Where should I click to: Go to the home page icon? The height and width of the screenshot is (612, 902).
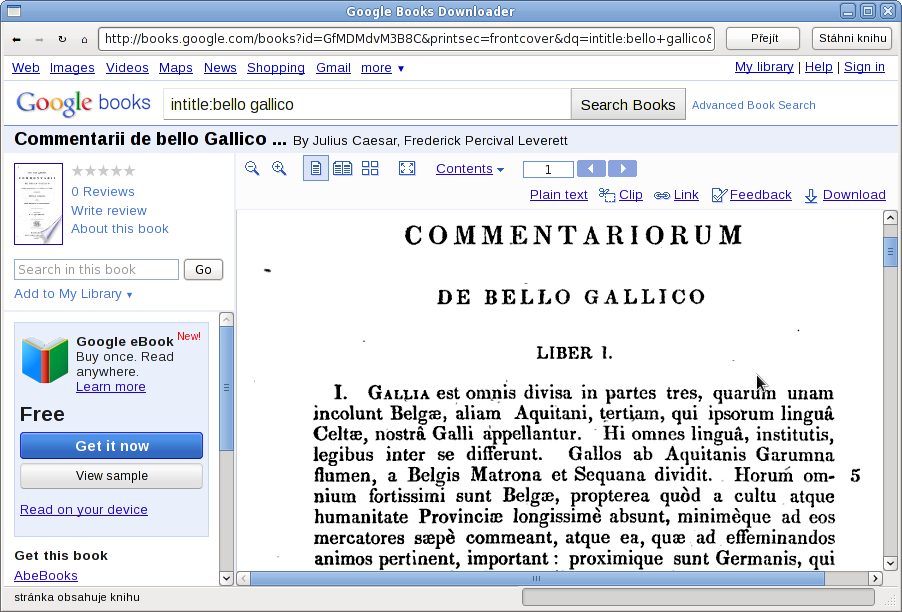(x=85, y=39)
